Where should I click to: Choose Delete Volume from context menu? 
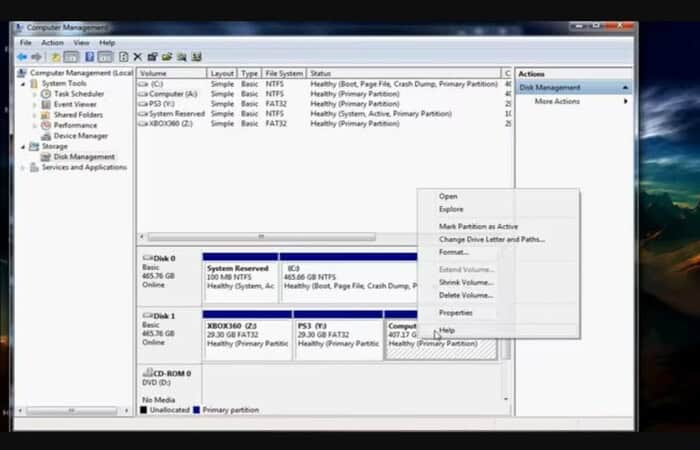pyautogui.click(x=498, y=296)
